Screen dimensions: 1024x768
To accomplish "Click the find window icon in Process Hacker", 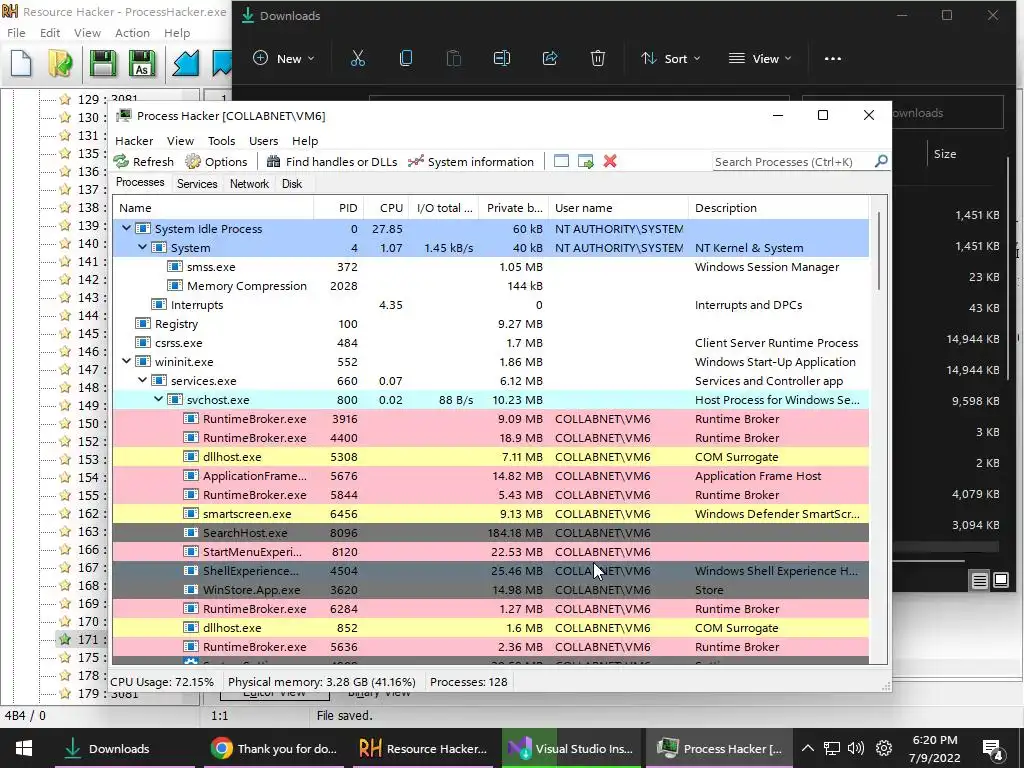I will click(561, 161).
